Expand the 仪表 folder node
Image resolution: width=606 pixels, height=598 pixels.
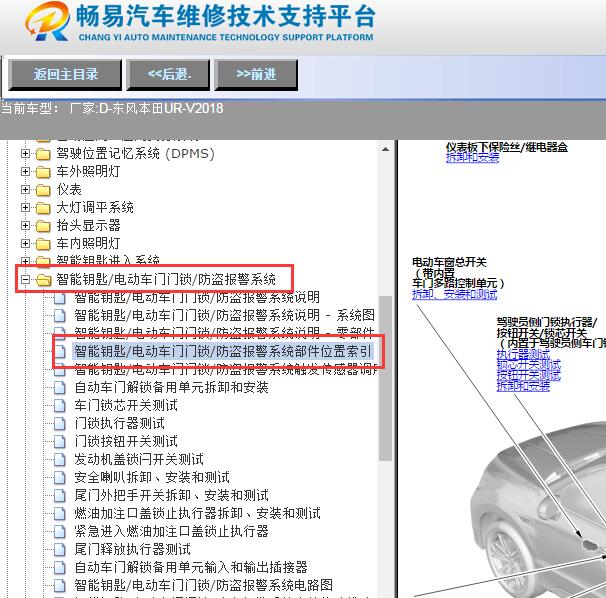26,190
